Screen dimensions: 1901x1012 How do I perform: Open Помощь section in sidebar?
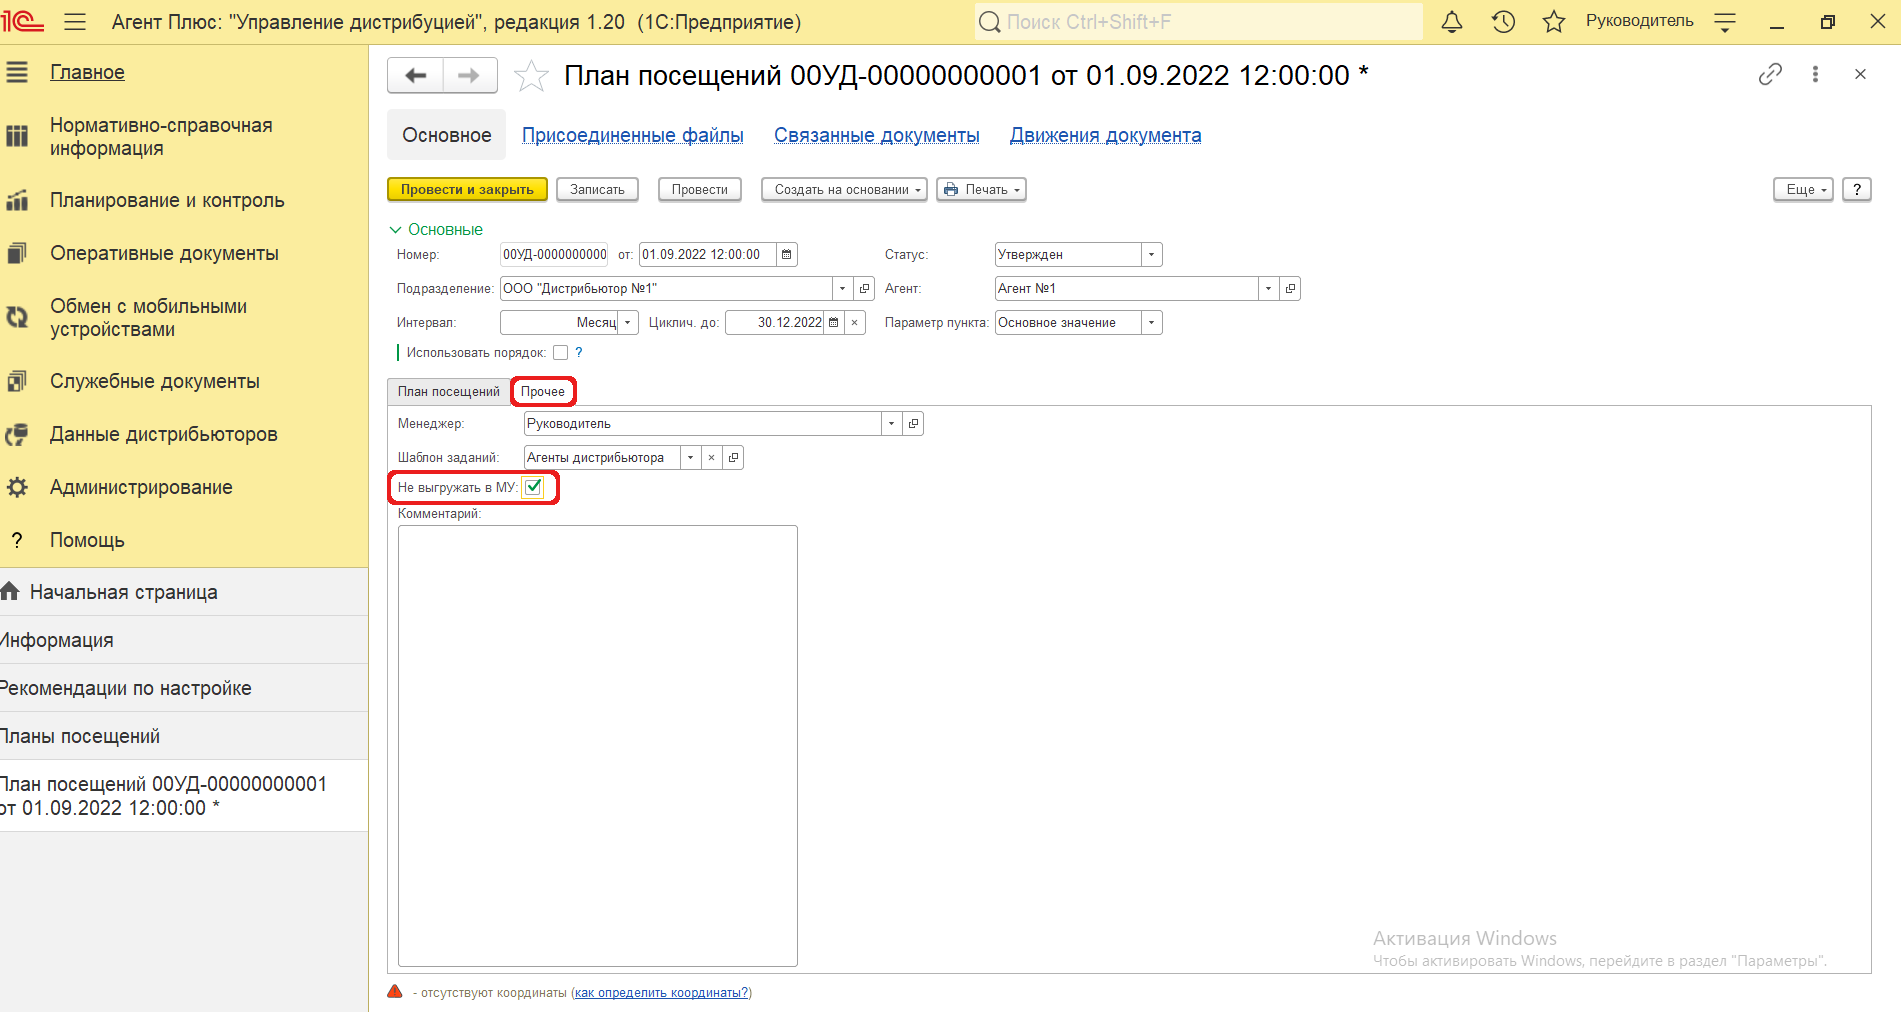click(x=87, y=540)
